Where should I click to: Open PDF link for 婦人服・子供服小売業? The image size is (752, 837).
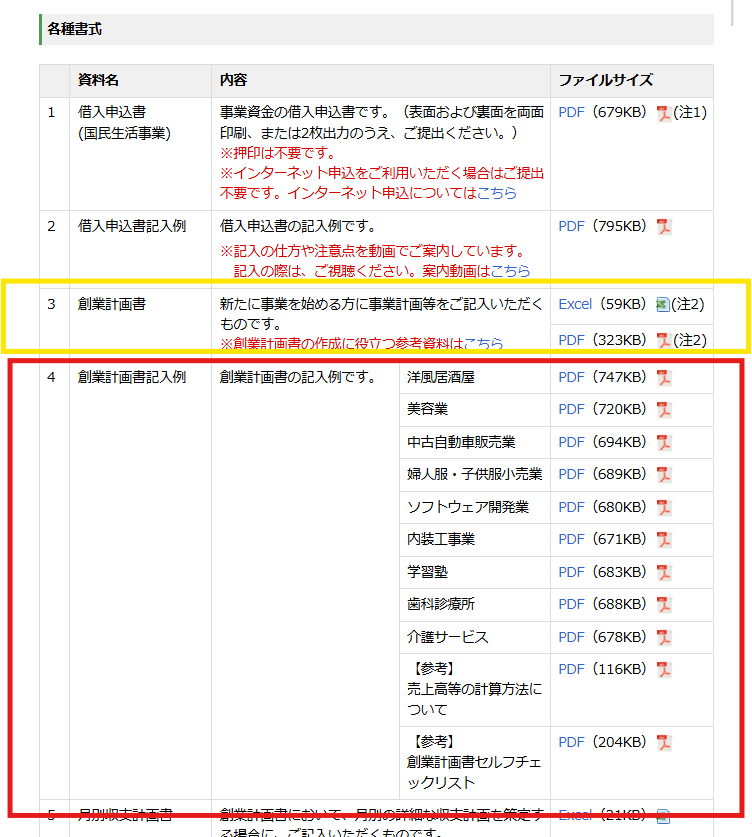[571, 474]
